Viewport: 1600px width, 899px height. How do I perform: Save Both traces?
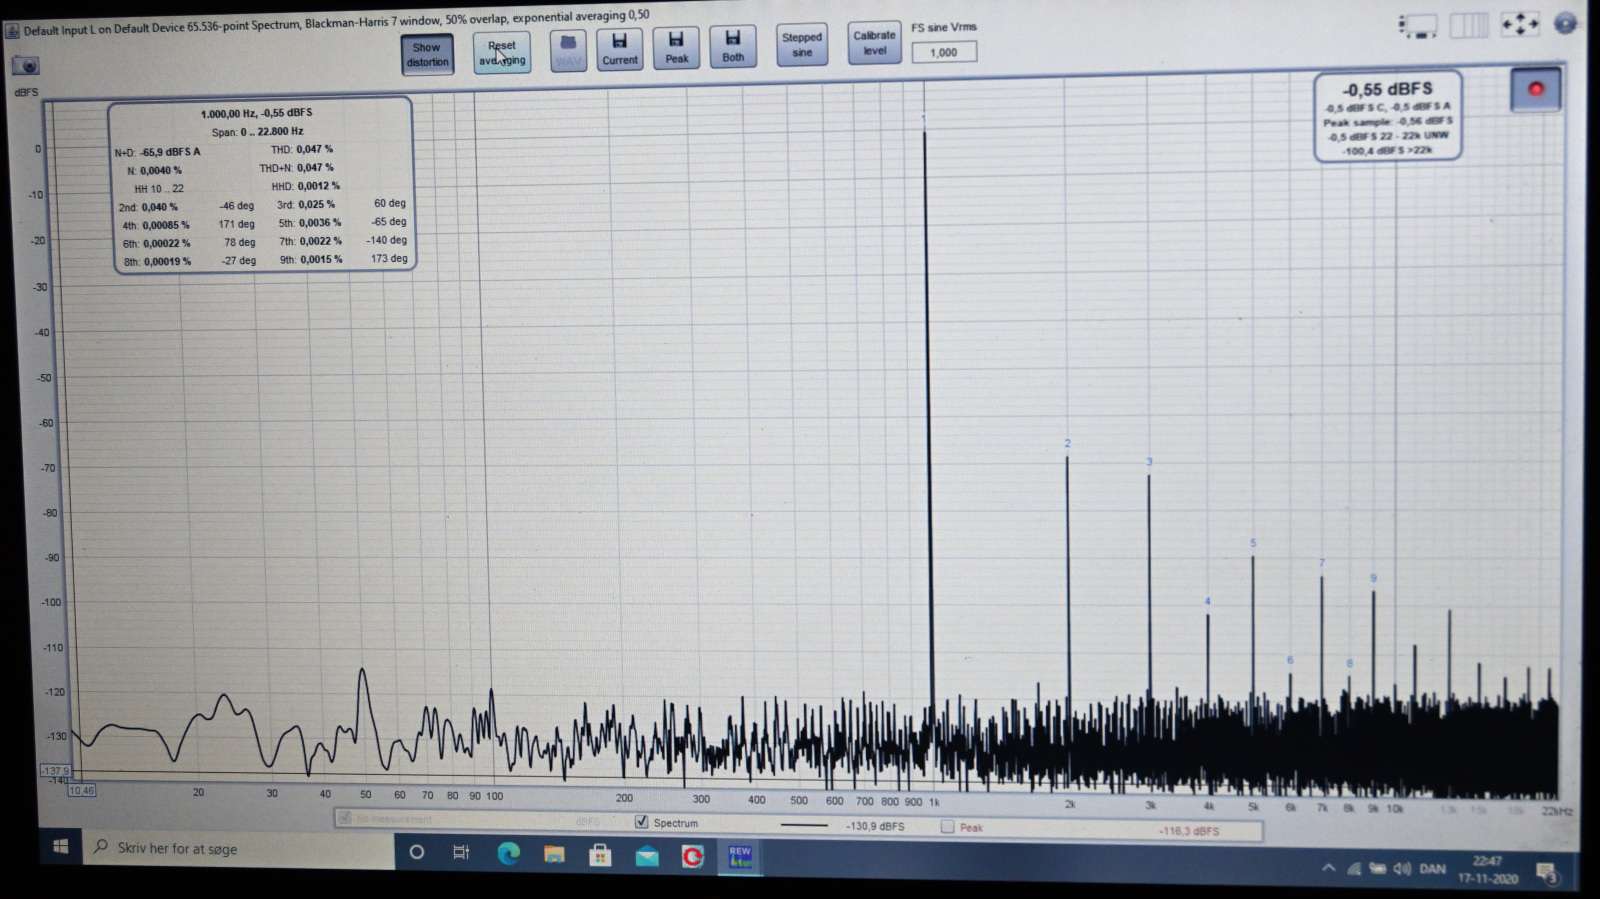pyautogui.click(x=733, y=46)
